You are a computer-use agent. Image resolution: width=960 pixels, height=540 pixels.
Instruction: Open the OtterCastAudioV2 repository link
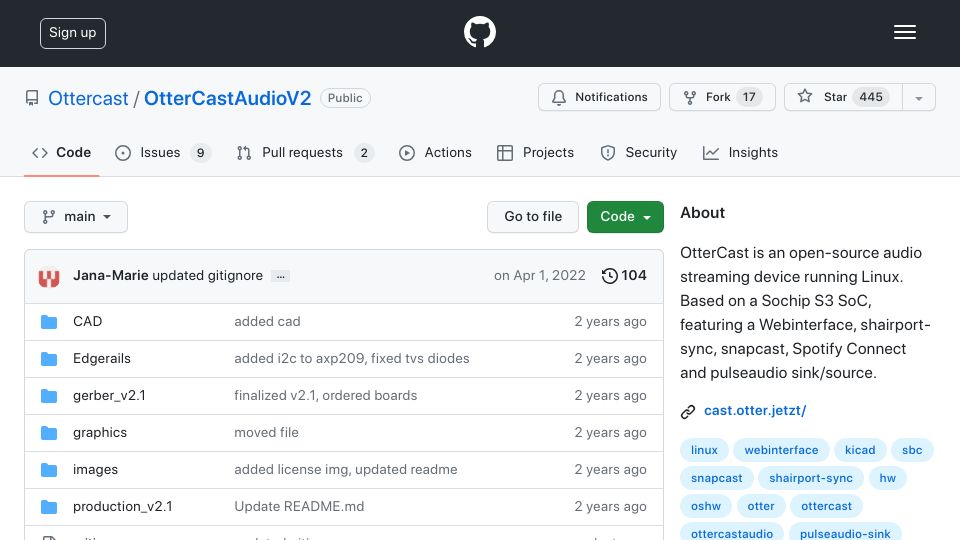pos(227,98)
